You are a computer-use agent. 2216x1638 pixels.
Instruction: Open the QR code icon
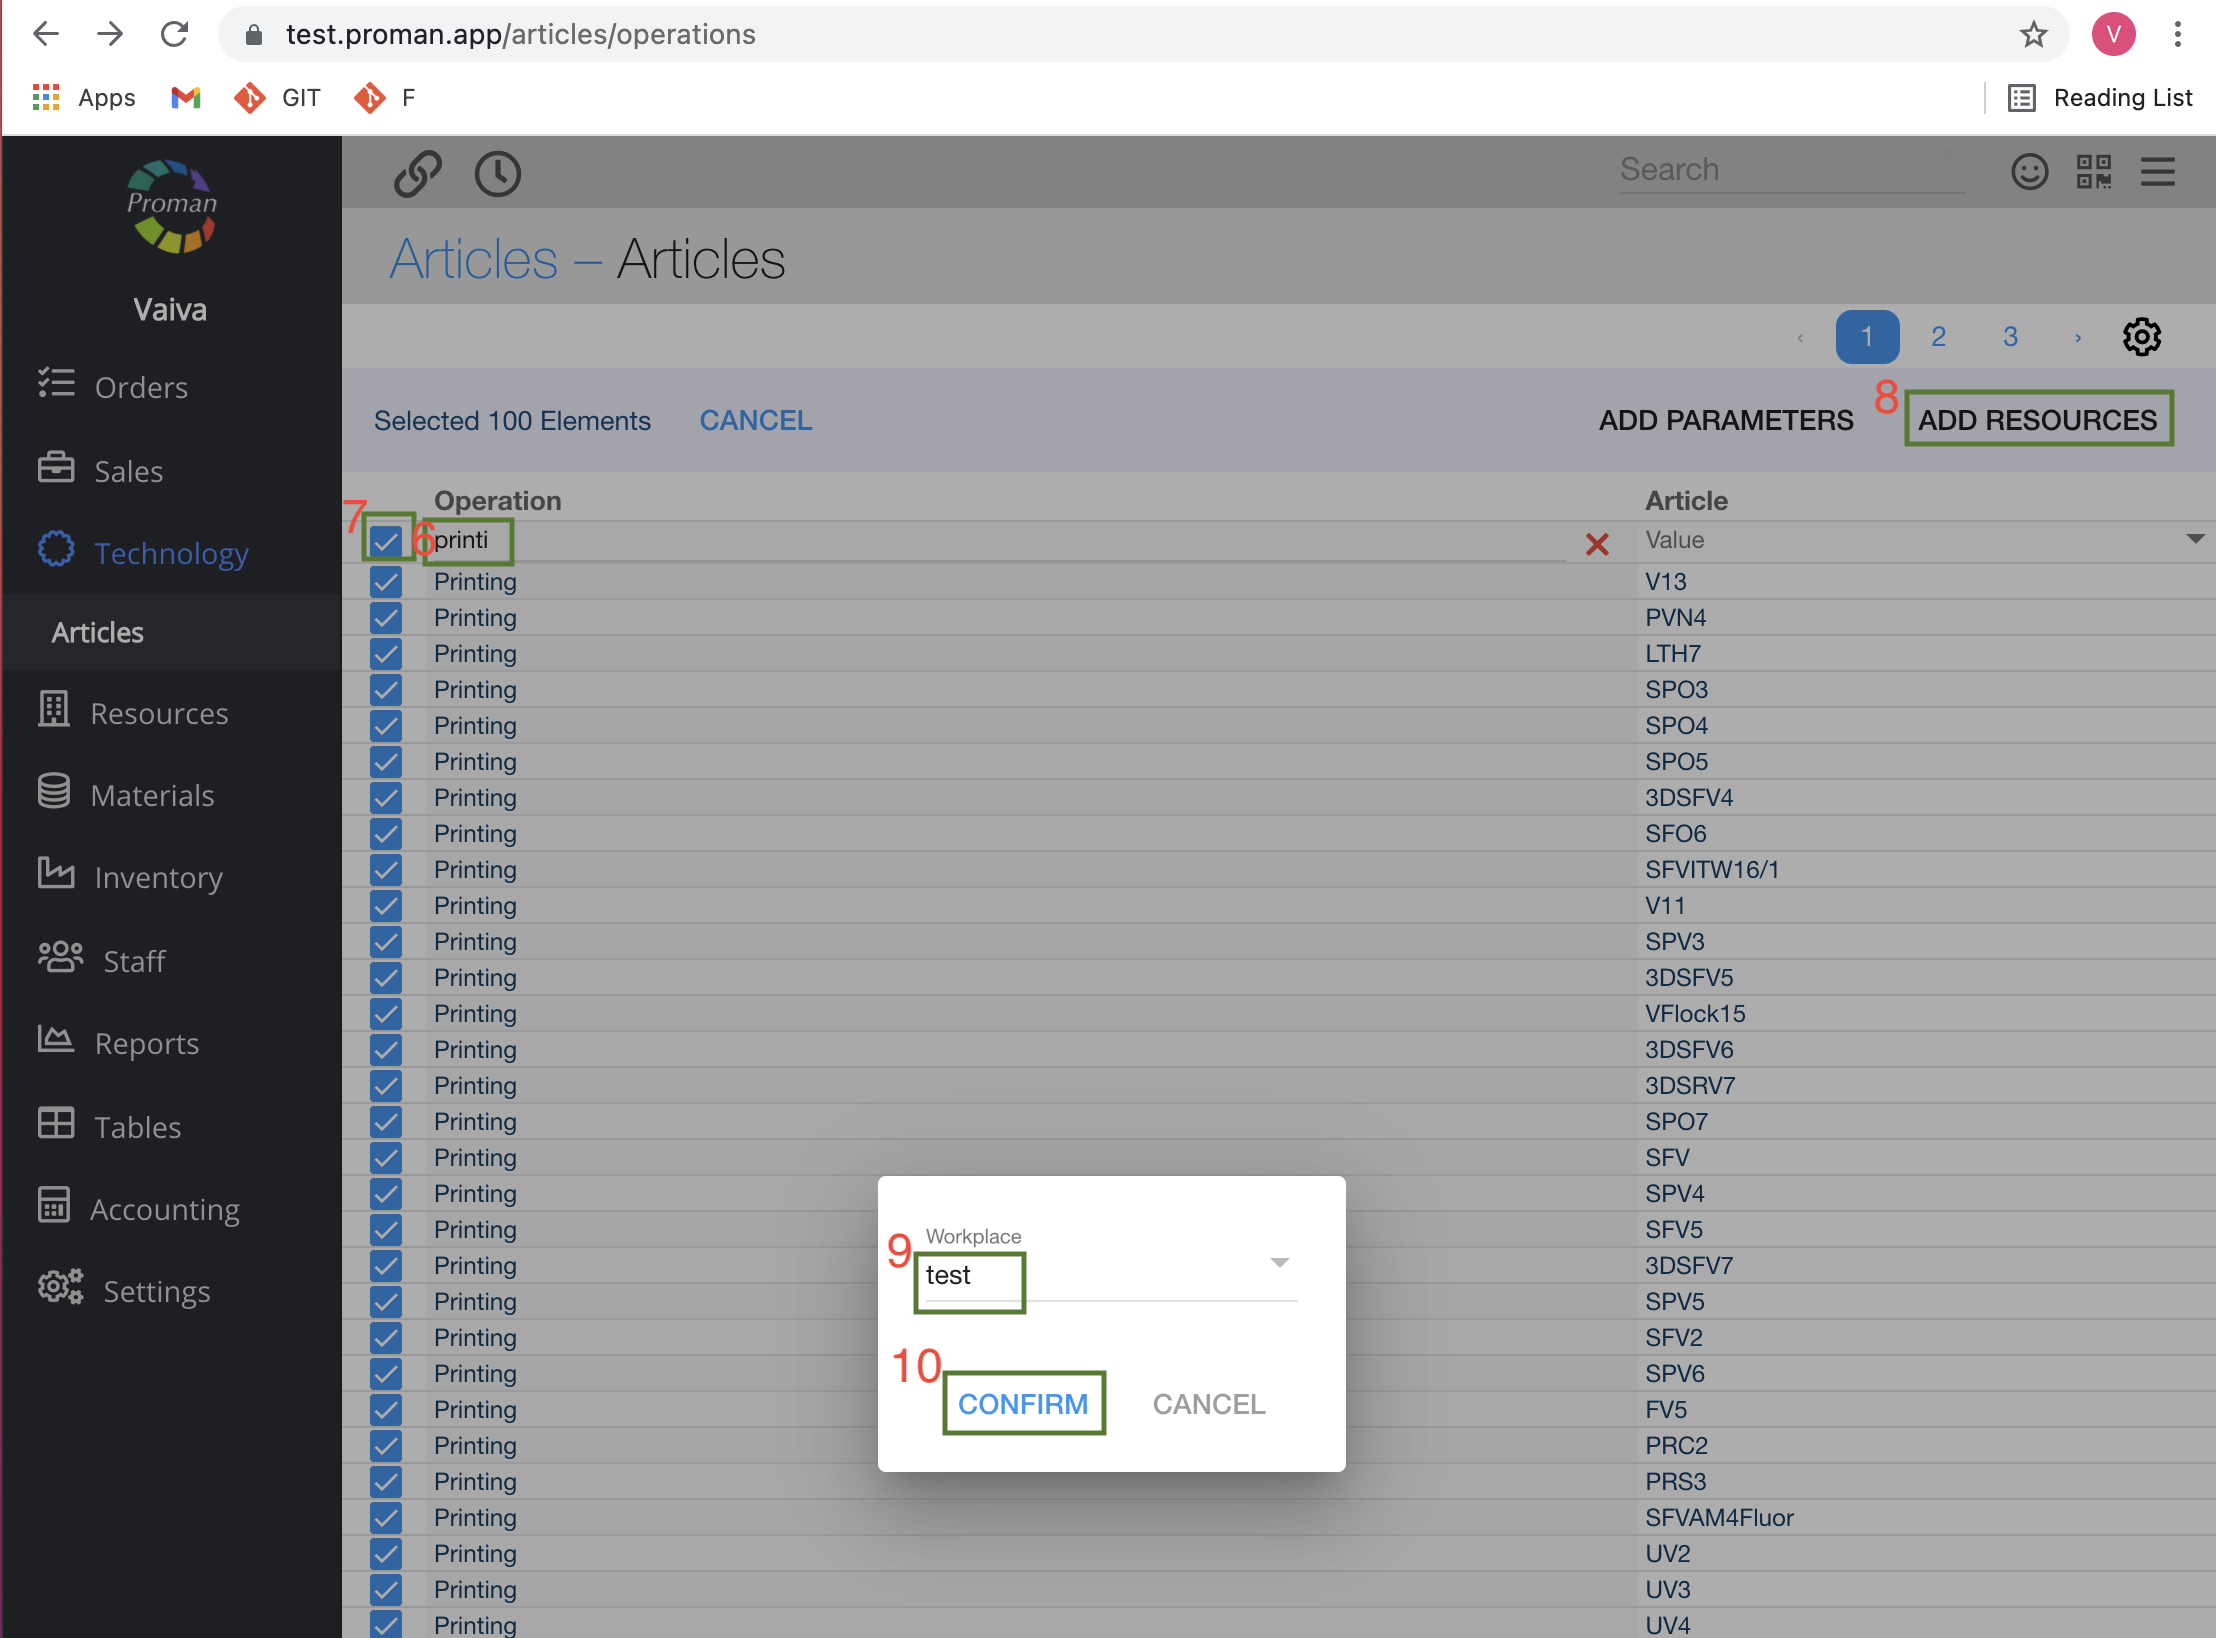pyautogui.click(x=2093, y=172)
